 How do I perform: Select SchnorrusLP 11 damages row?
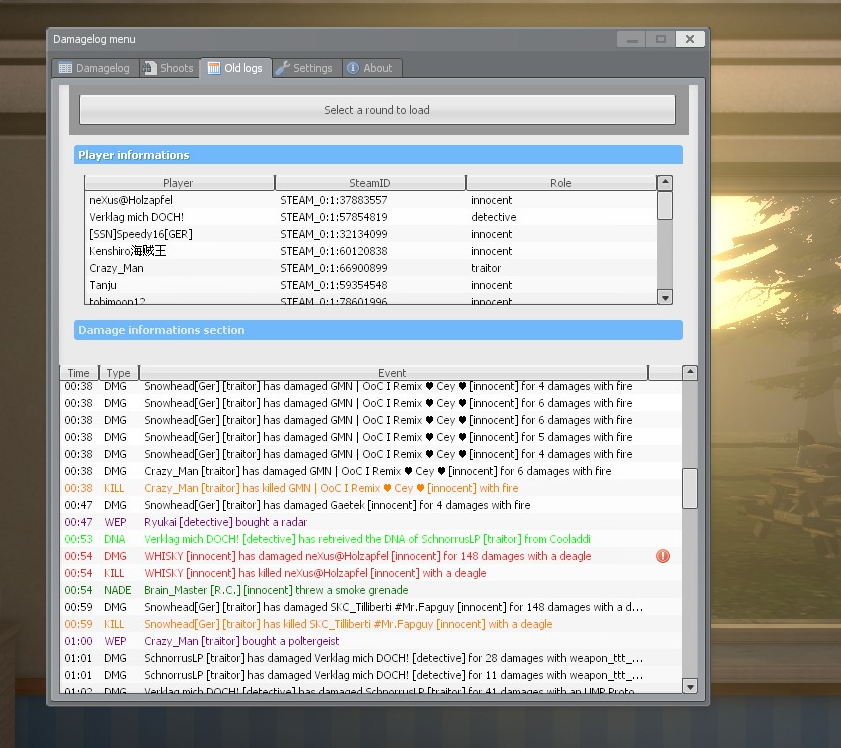(371, 675)
